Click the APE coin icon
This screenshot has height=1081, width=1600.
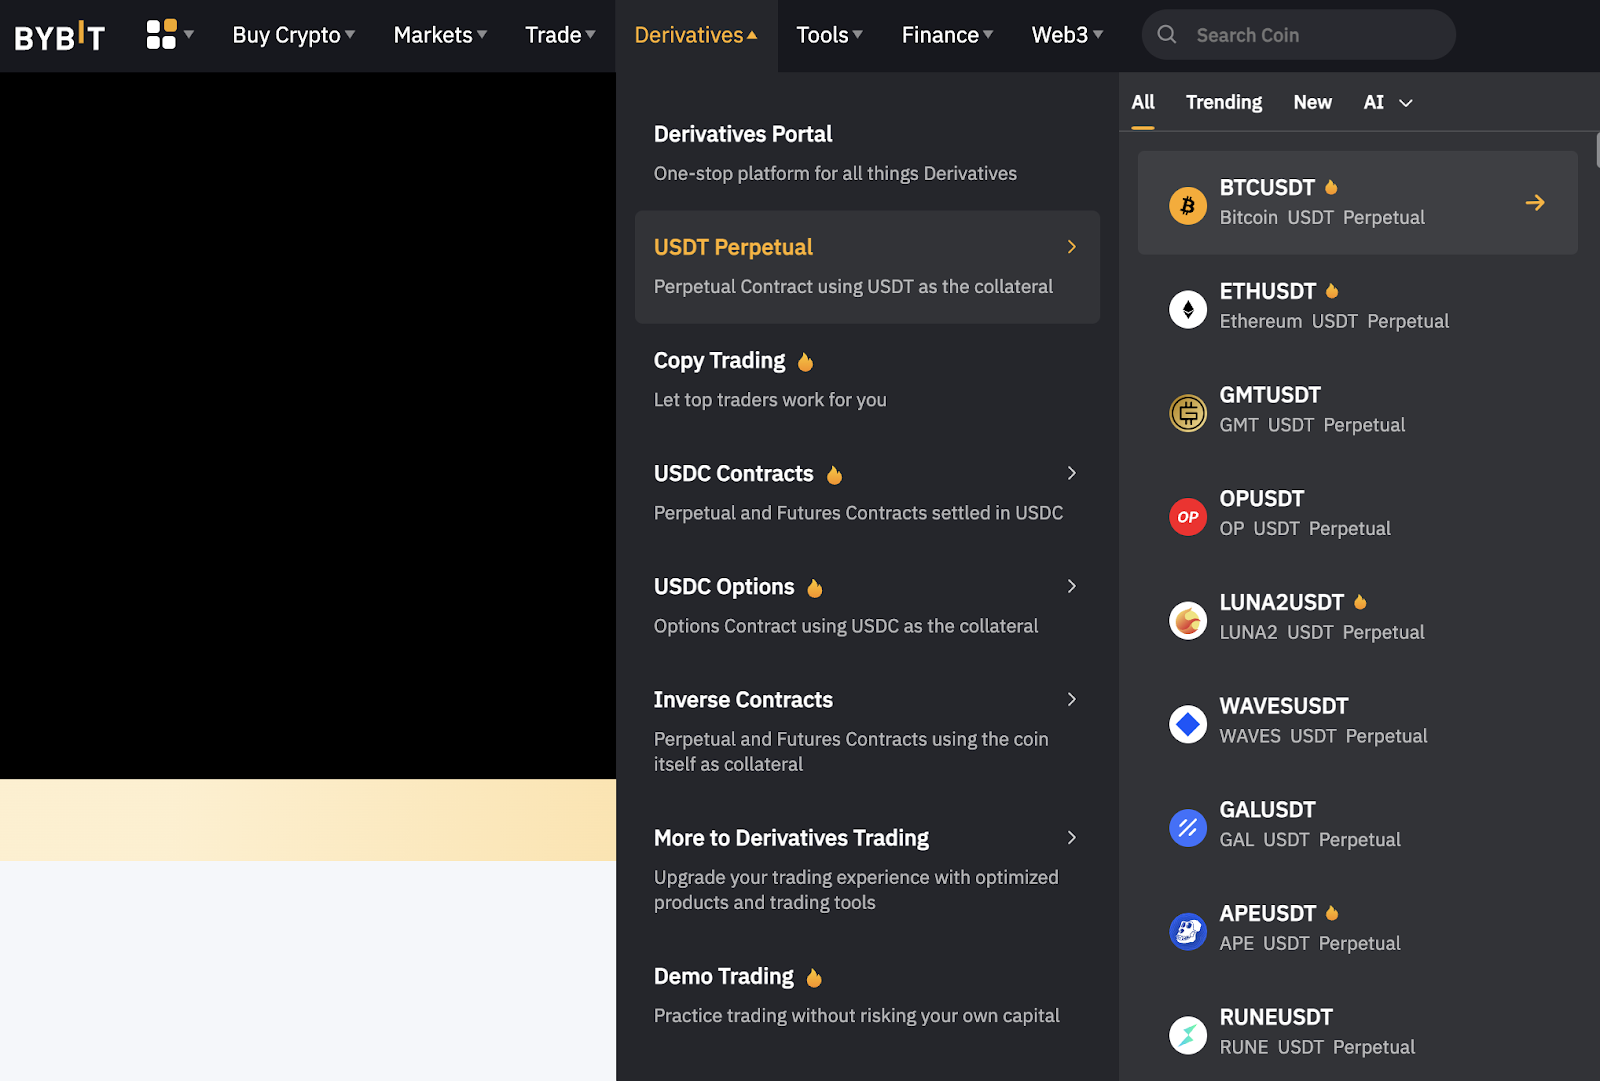(1188, 932)
